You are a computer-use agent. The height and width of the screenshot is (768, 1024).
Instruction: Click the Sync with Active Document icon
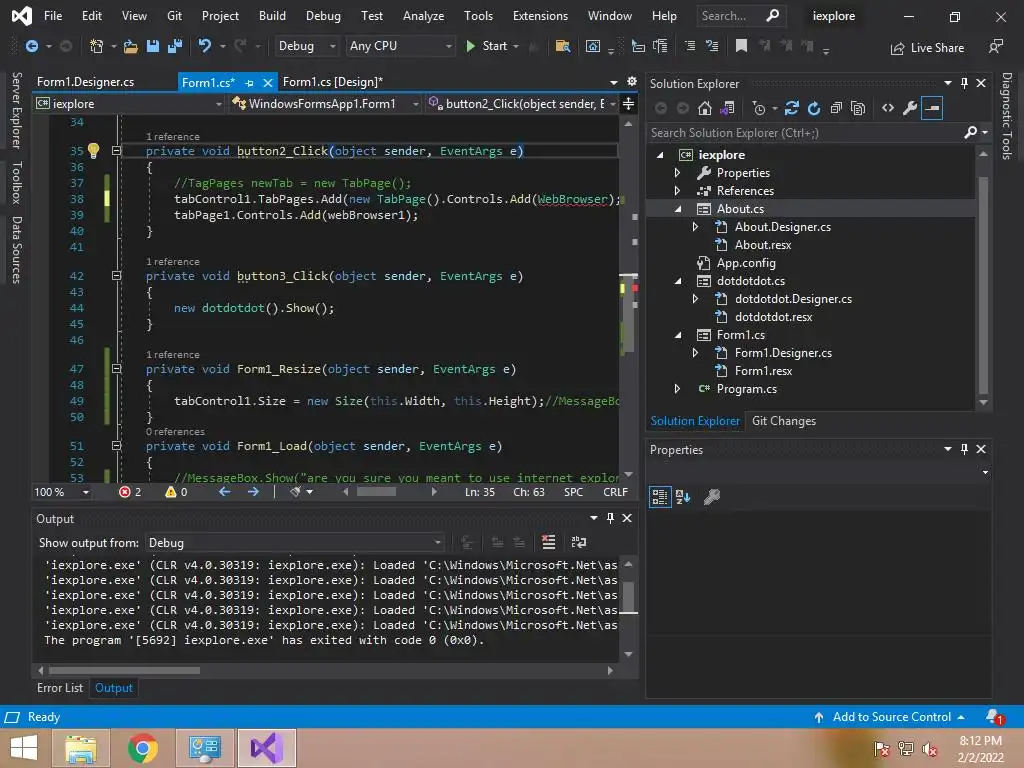792,108
